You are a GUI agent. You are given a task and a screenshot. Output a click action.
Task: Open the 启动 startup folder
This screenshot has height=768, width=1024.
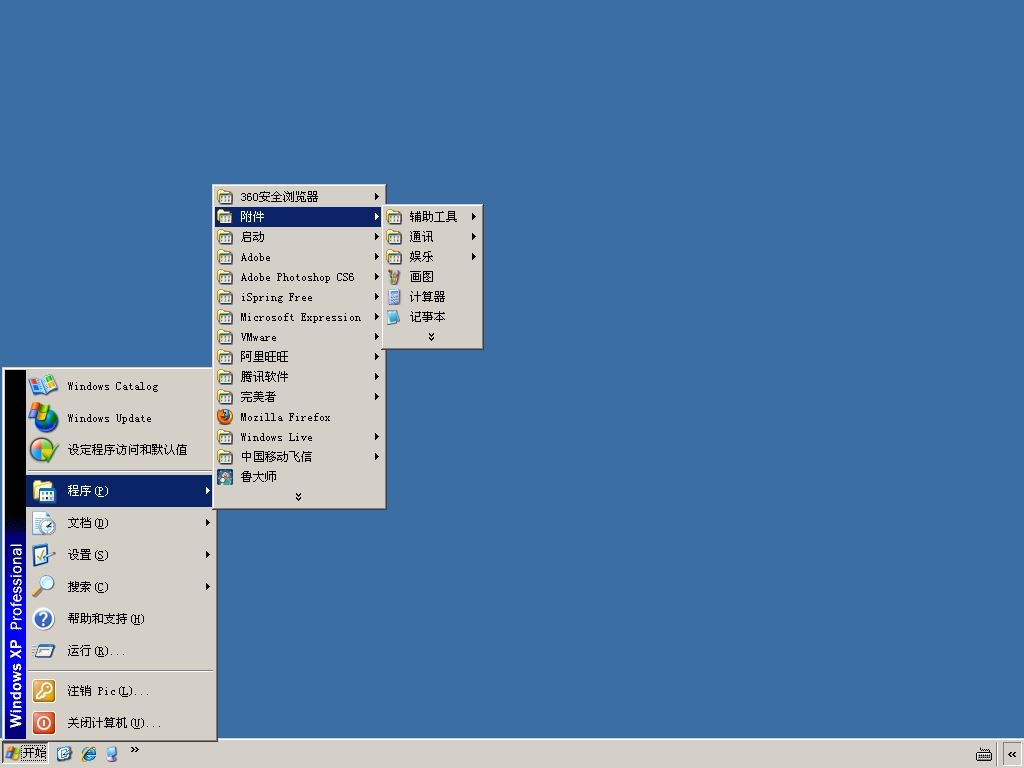298,237
